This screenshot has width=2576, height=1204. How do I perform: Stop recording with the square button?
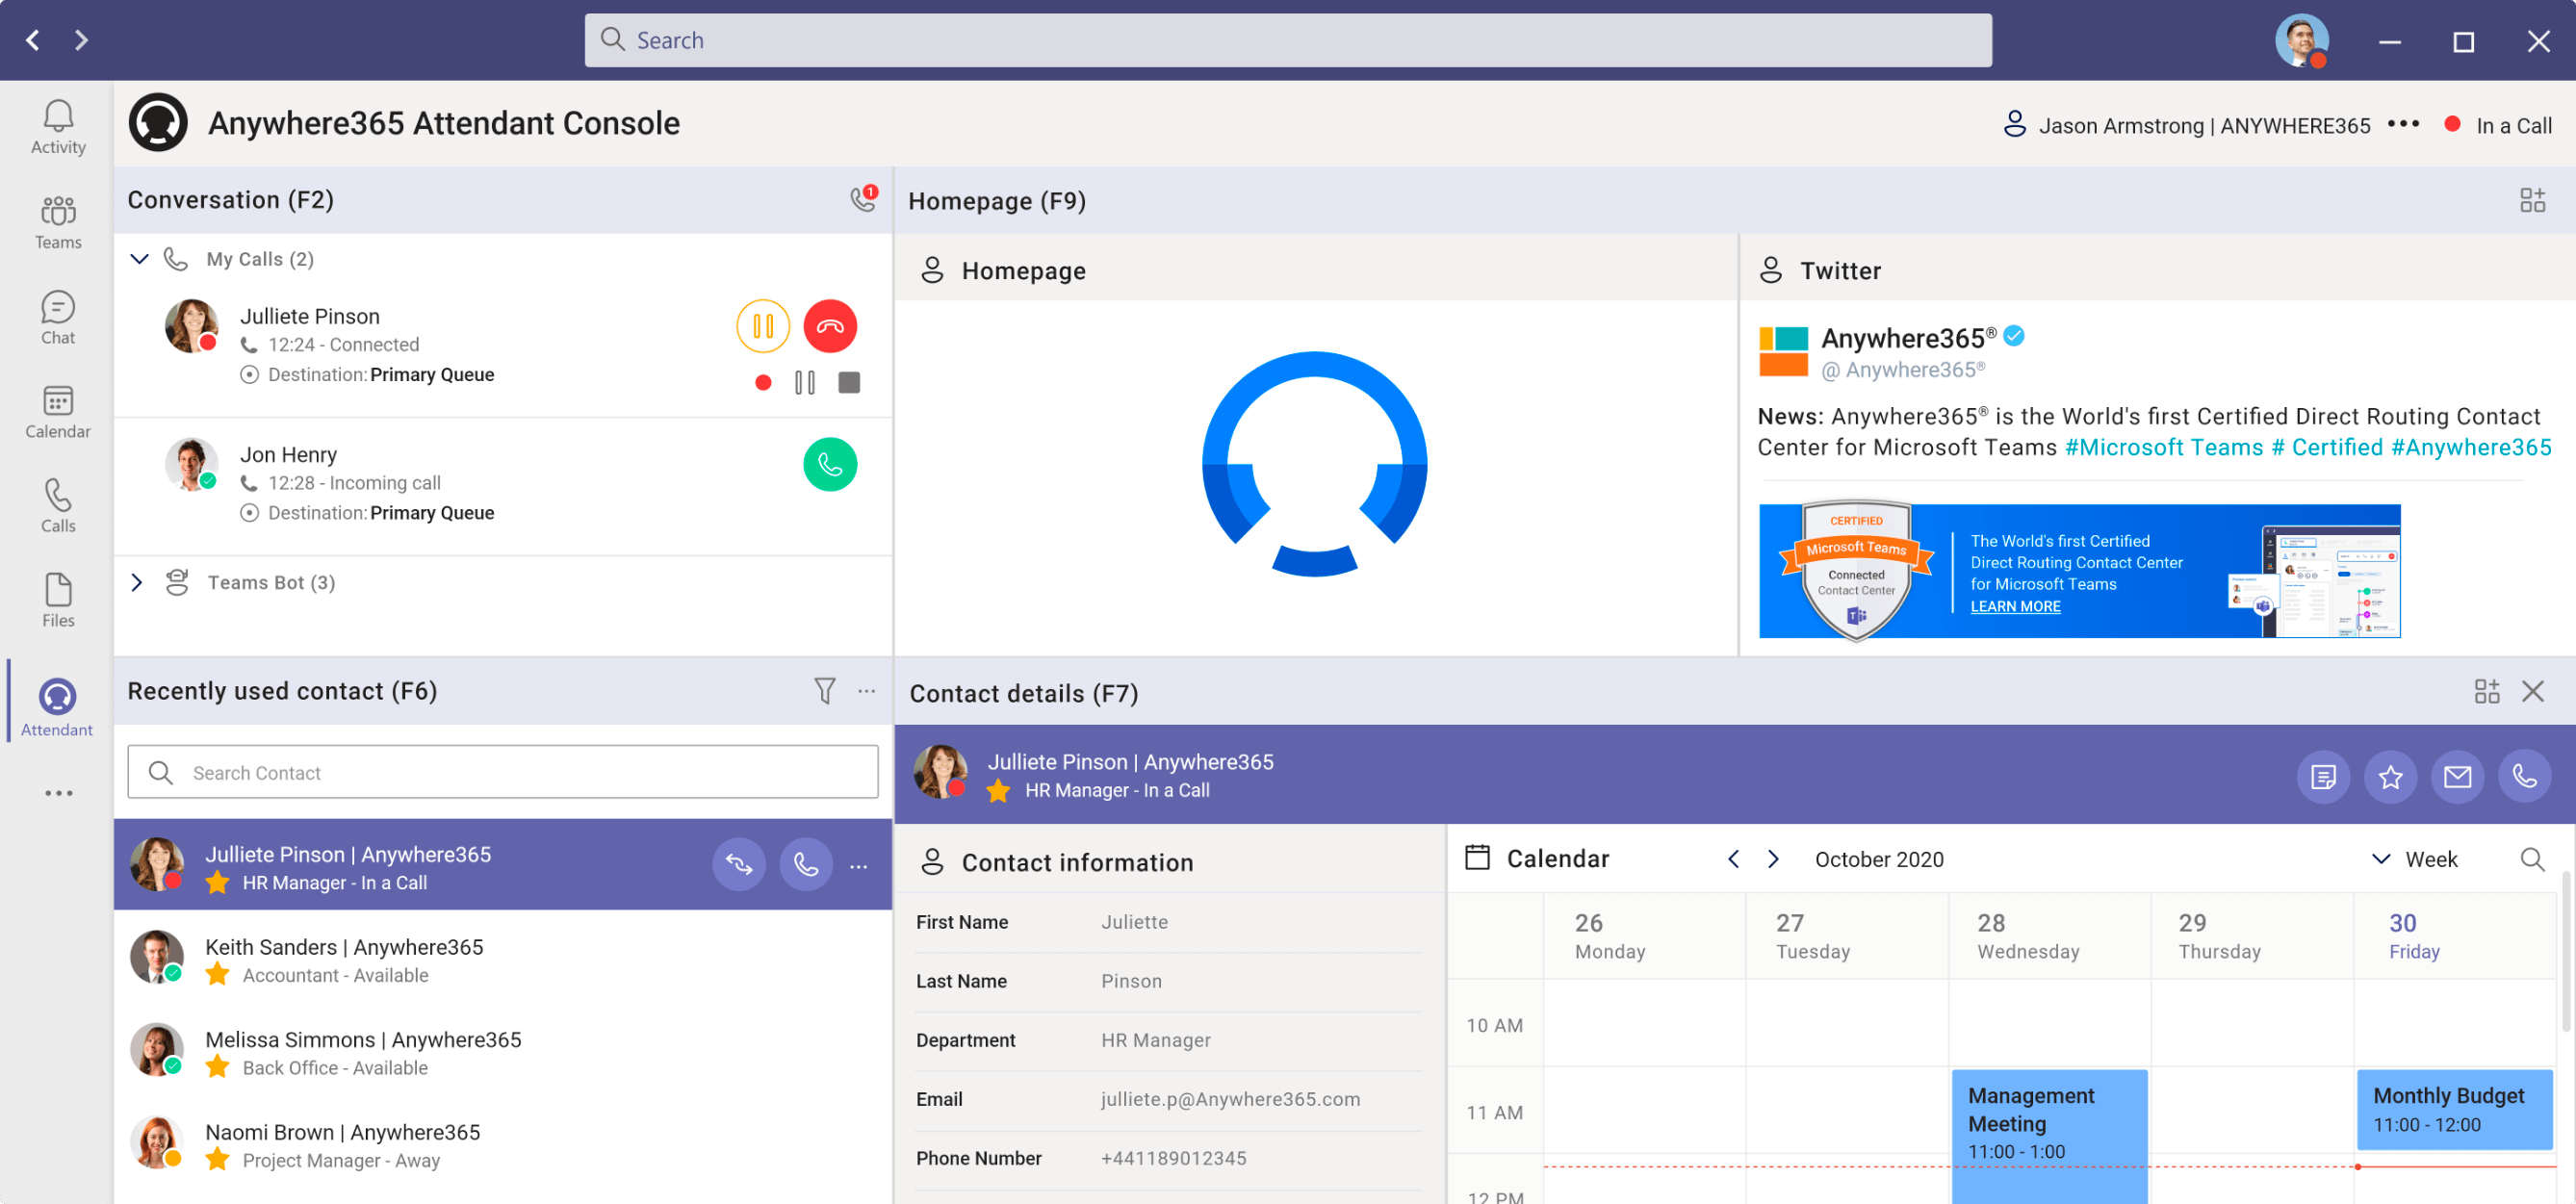pyautogui.click(x=849, y=382)
